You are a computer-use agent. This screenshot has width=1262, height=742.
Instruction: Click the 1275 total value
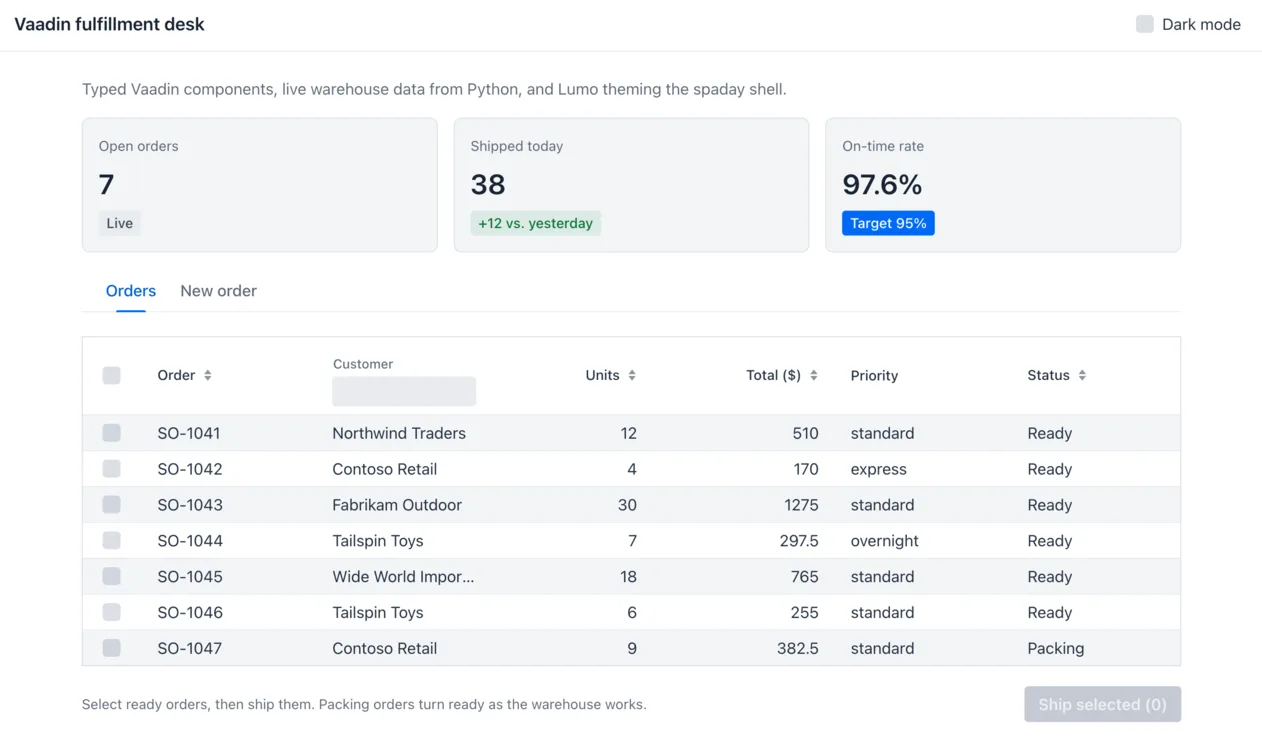click(x=802, y=505)
